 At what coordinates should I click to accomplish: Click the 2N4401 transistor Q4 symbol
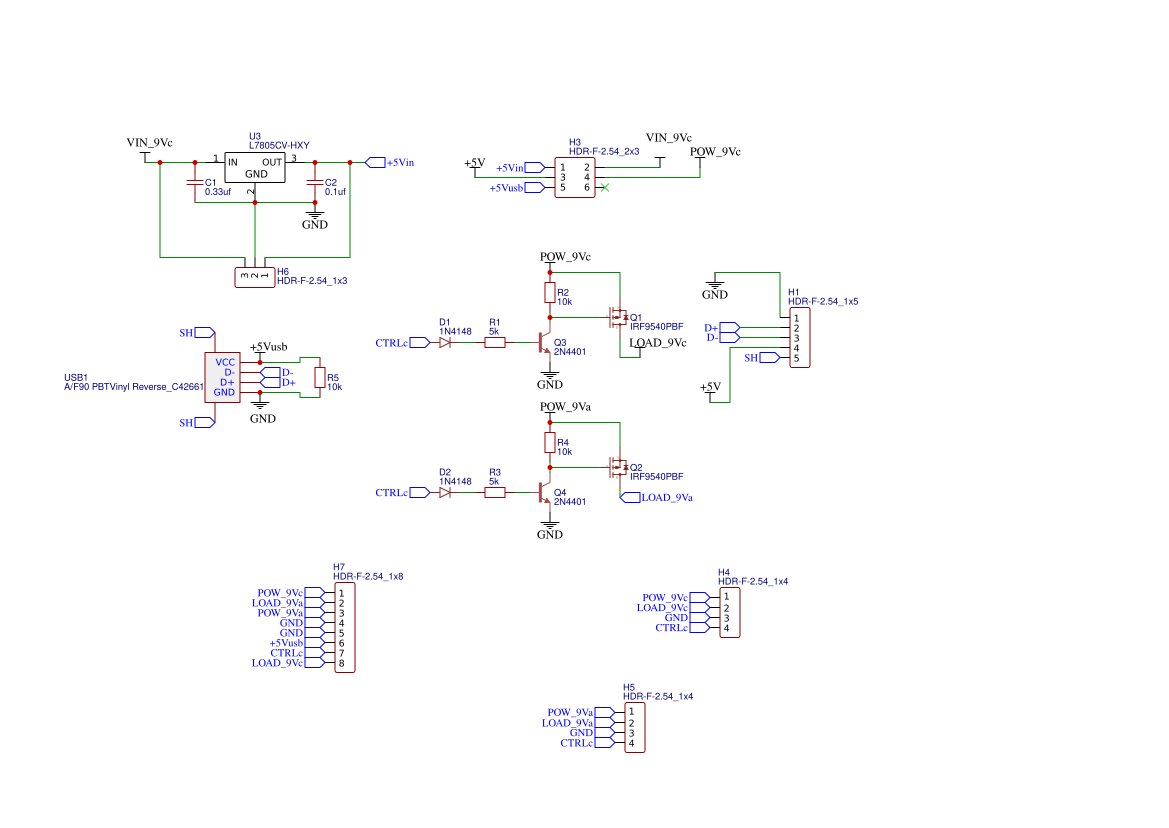click(543, 494)
